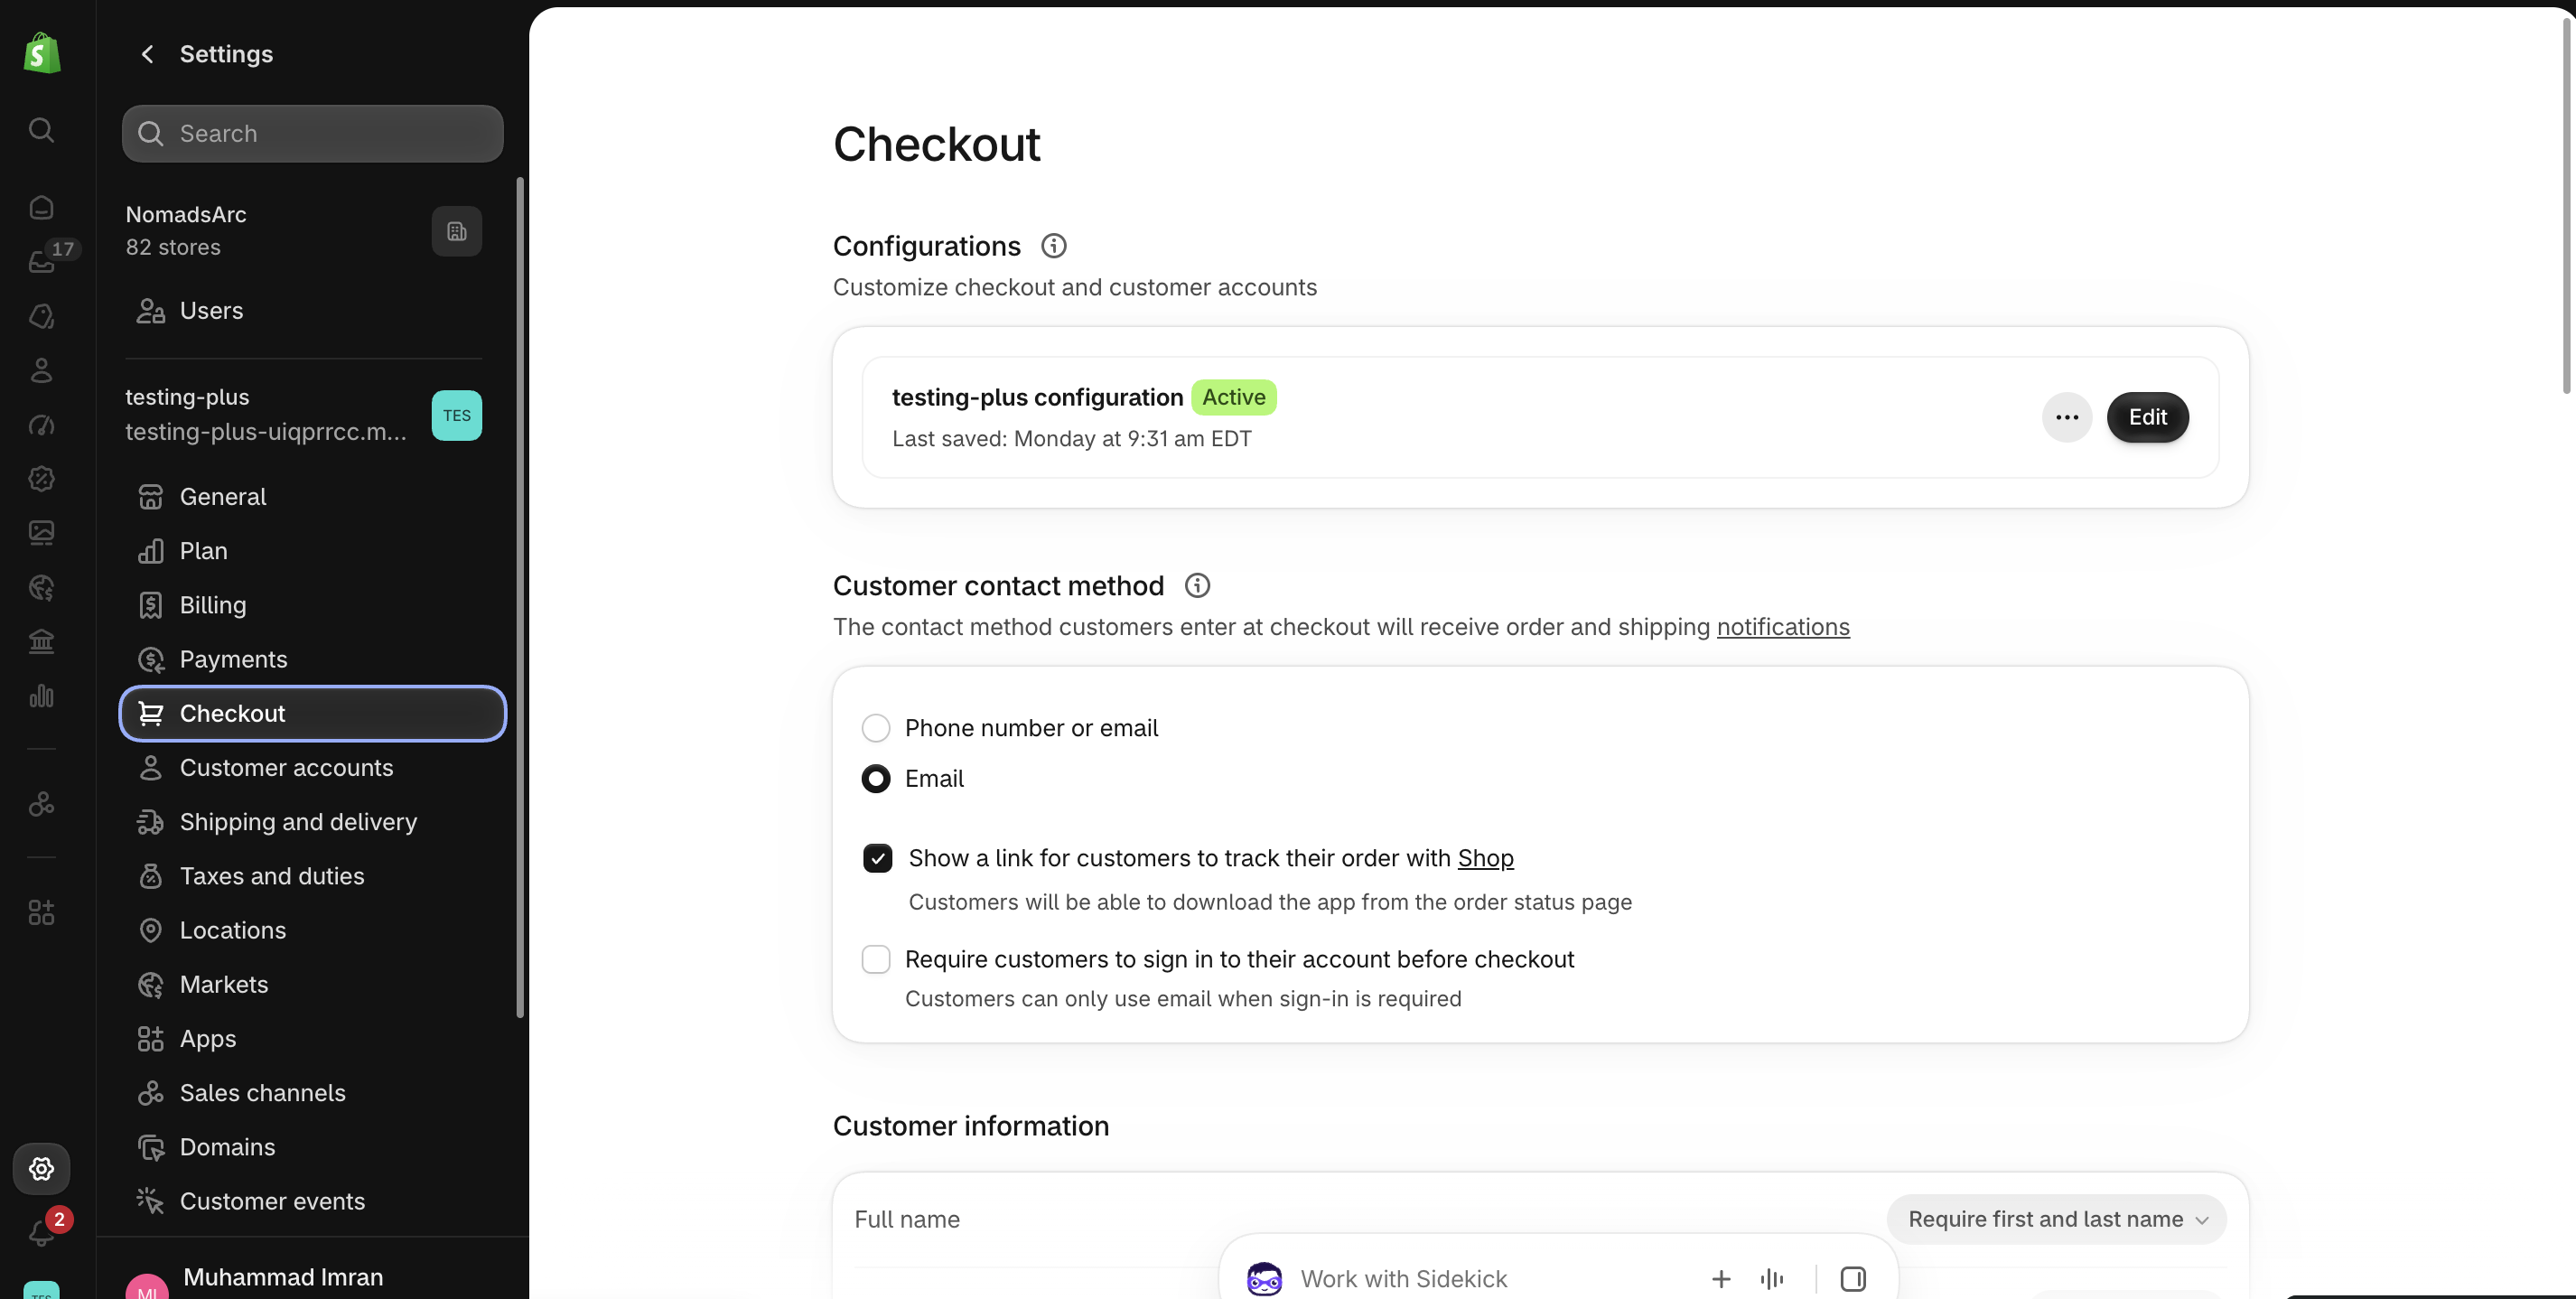Open Products tag icon in rail

pyautogui.click(x=41, y=316)
